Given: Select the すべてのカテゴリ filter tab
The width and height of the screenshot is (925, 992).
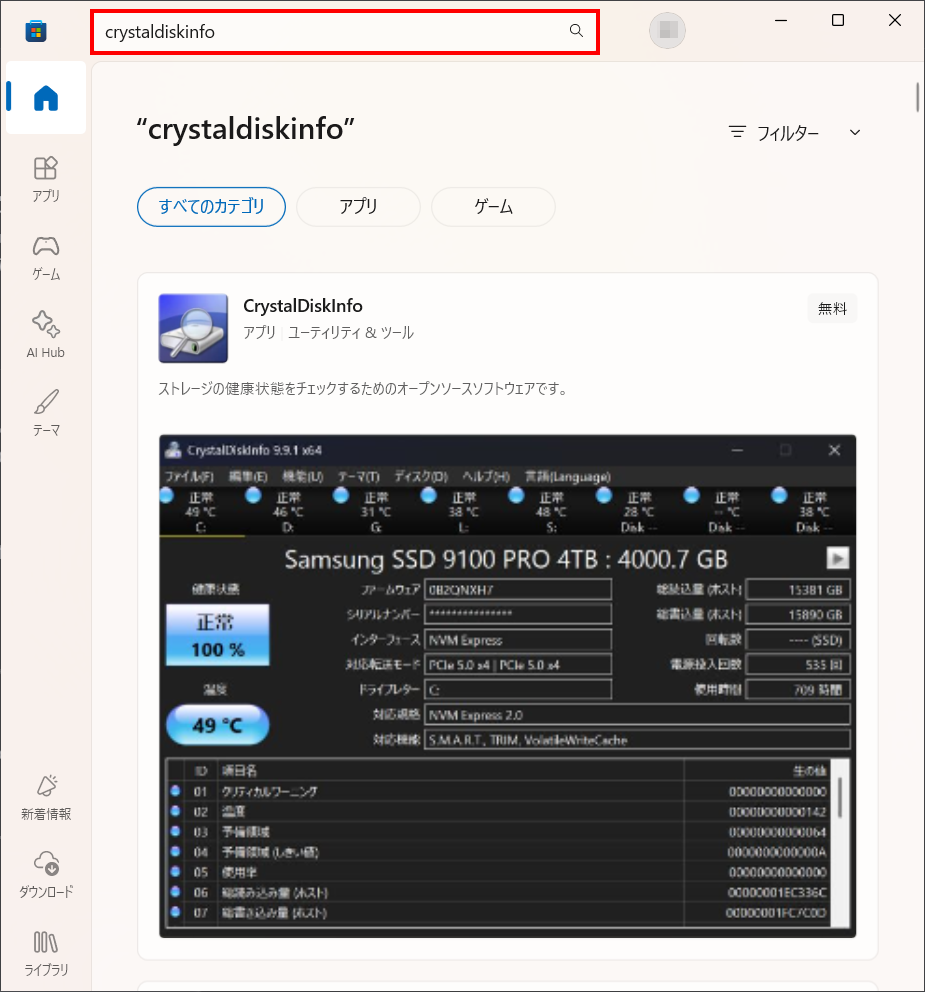Looking at the screenshot, I should (211, 207).
